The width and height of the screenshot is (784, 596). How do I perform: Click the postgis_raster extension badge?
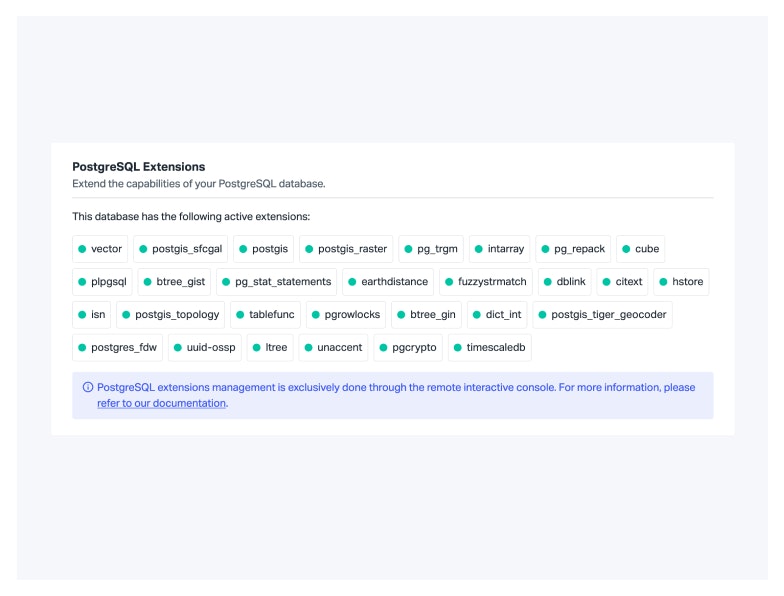[x=346, y=249]
